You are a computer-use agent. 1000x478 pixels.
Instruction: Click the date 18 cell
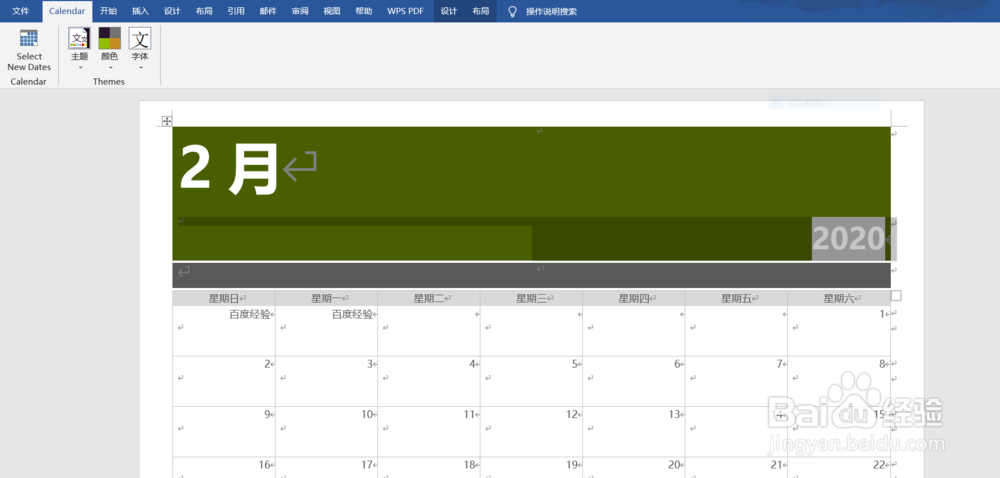pyautogui.click(x=429, y=468)
